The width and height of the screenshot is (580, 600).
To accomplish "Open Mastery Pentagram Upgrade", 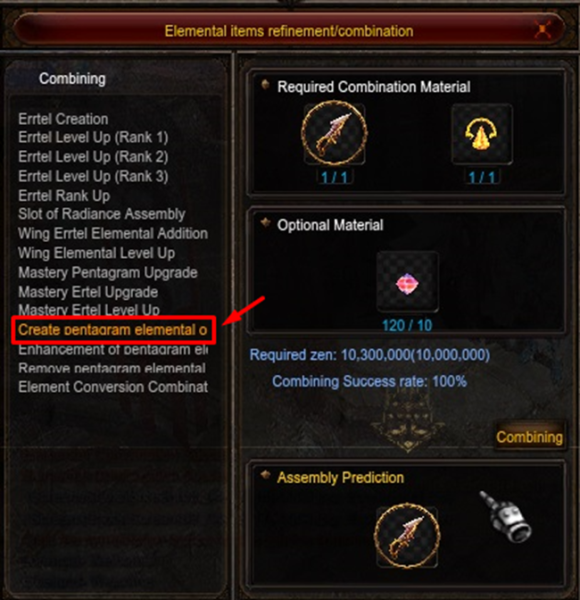I will 108,273.
